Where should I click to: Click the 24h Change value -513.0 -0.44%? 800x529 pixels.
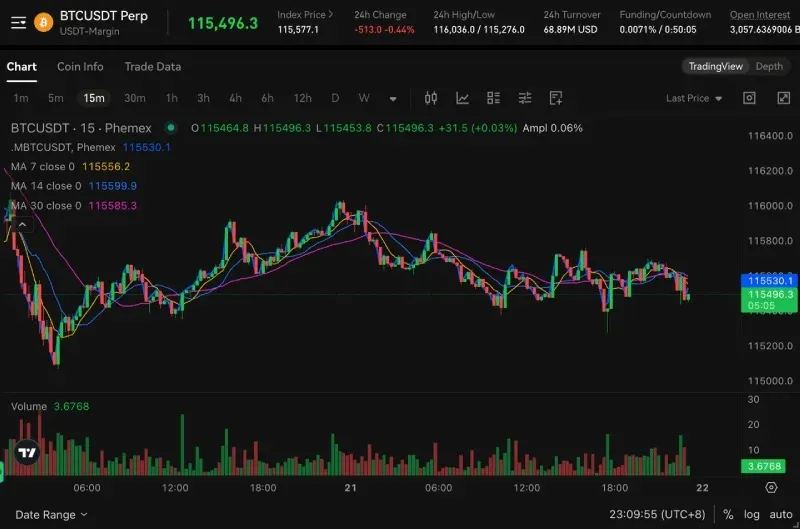[384, 30]
